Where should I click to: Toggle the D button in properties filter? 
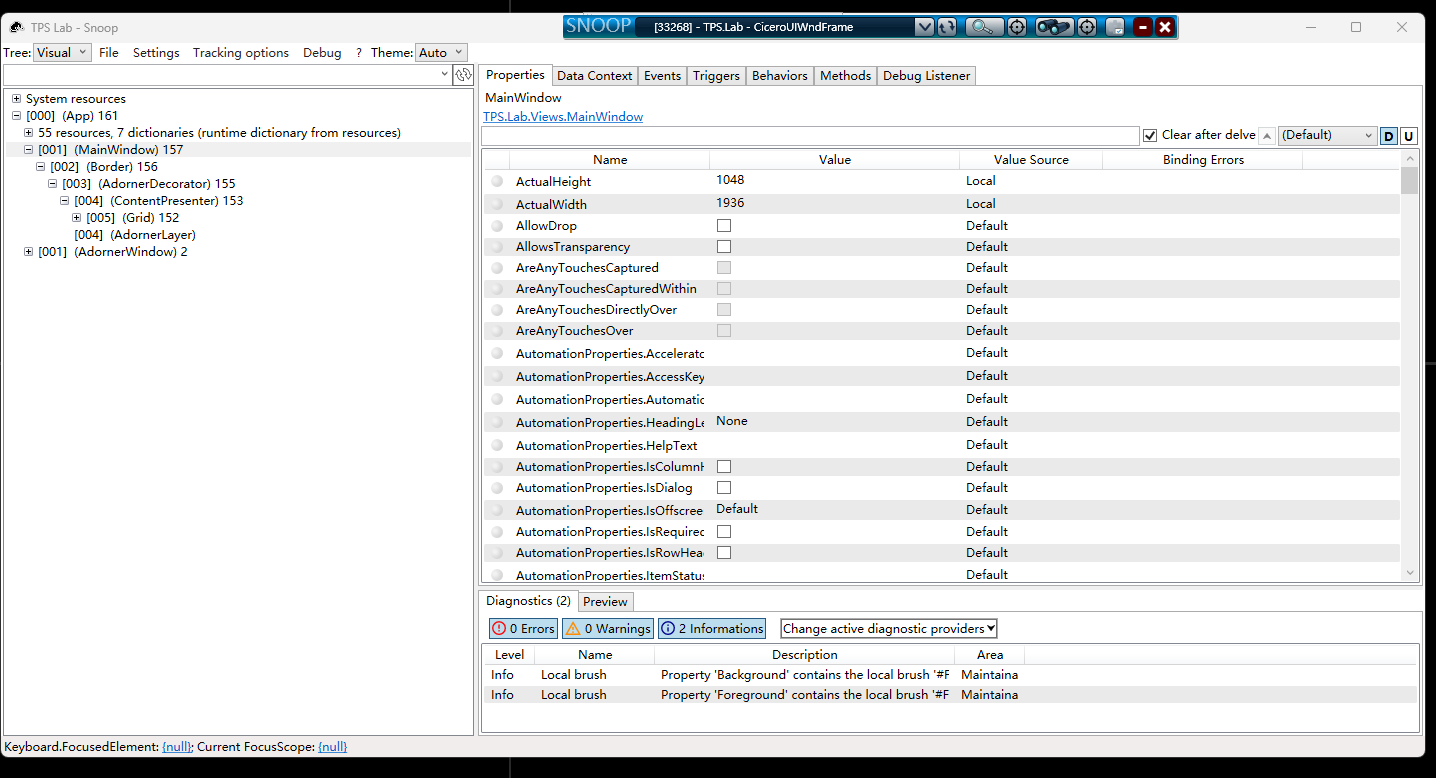pyautogui.click(x=1389, y=136)
